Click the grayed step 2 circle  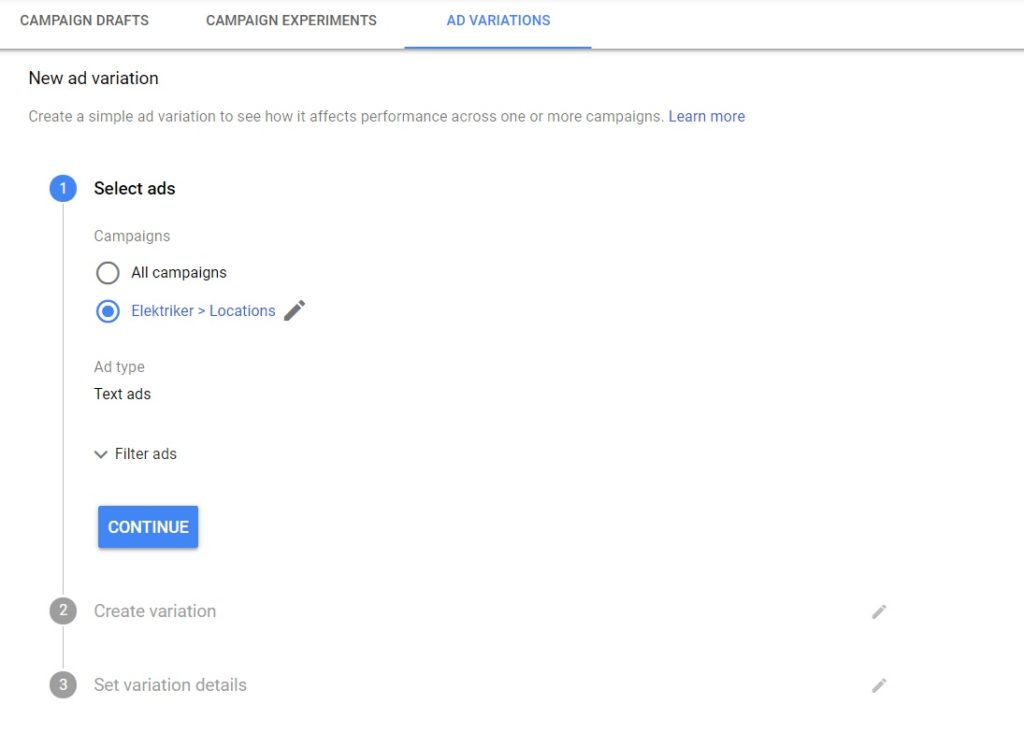pos(62,611)
